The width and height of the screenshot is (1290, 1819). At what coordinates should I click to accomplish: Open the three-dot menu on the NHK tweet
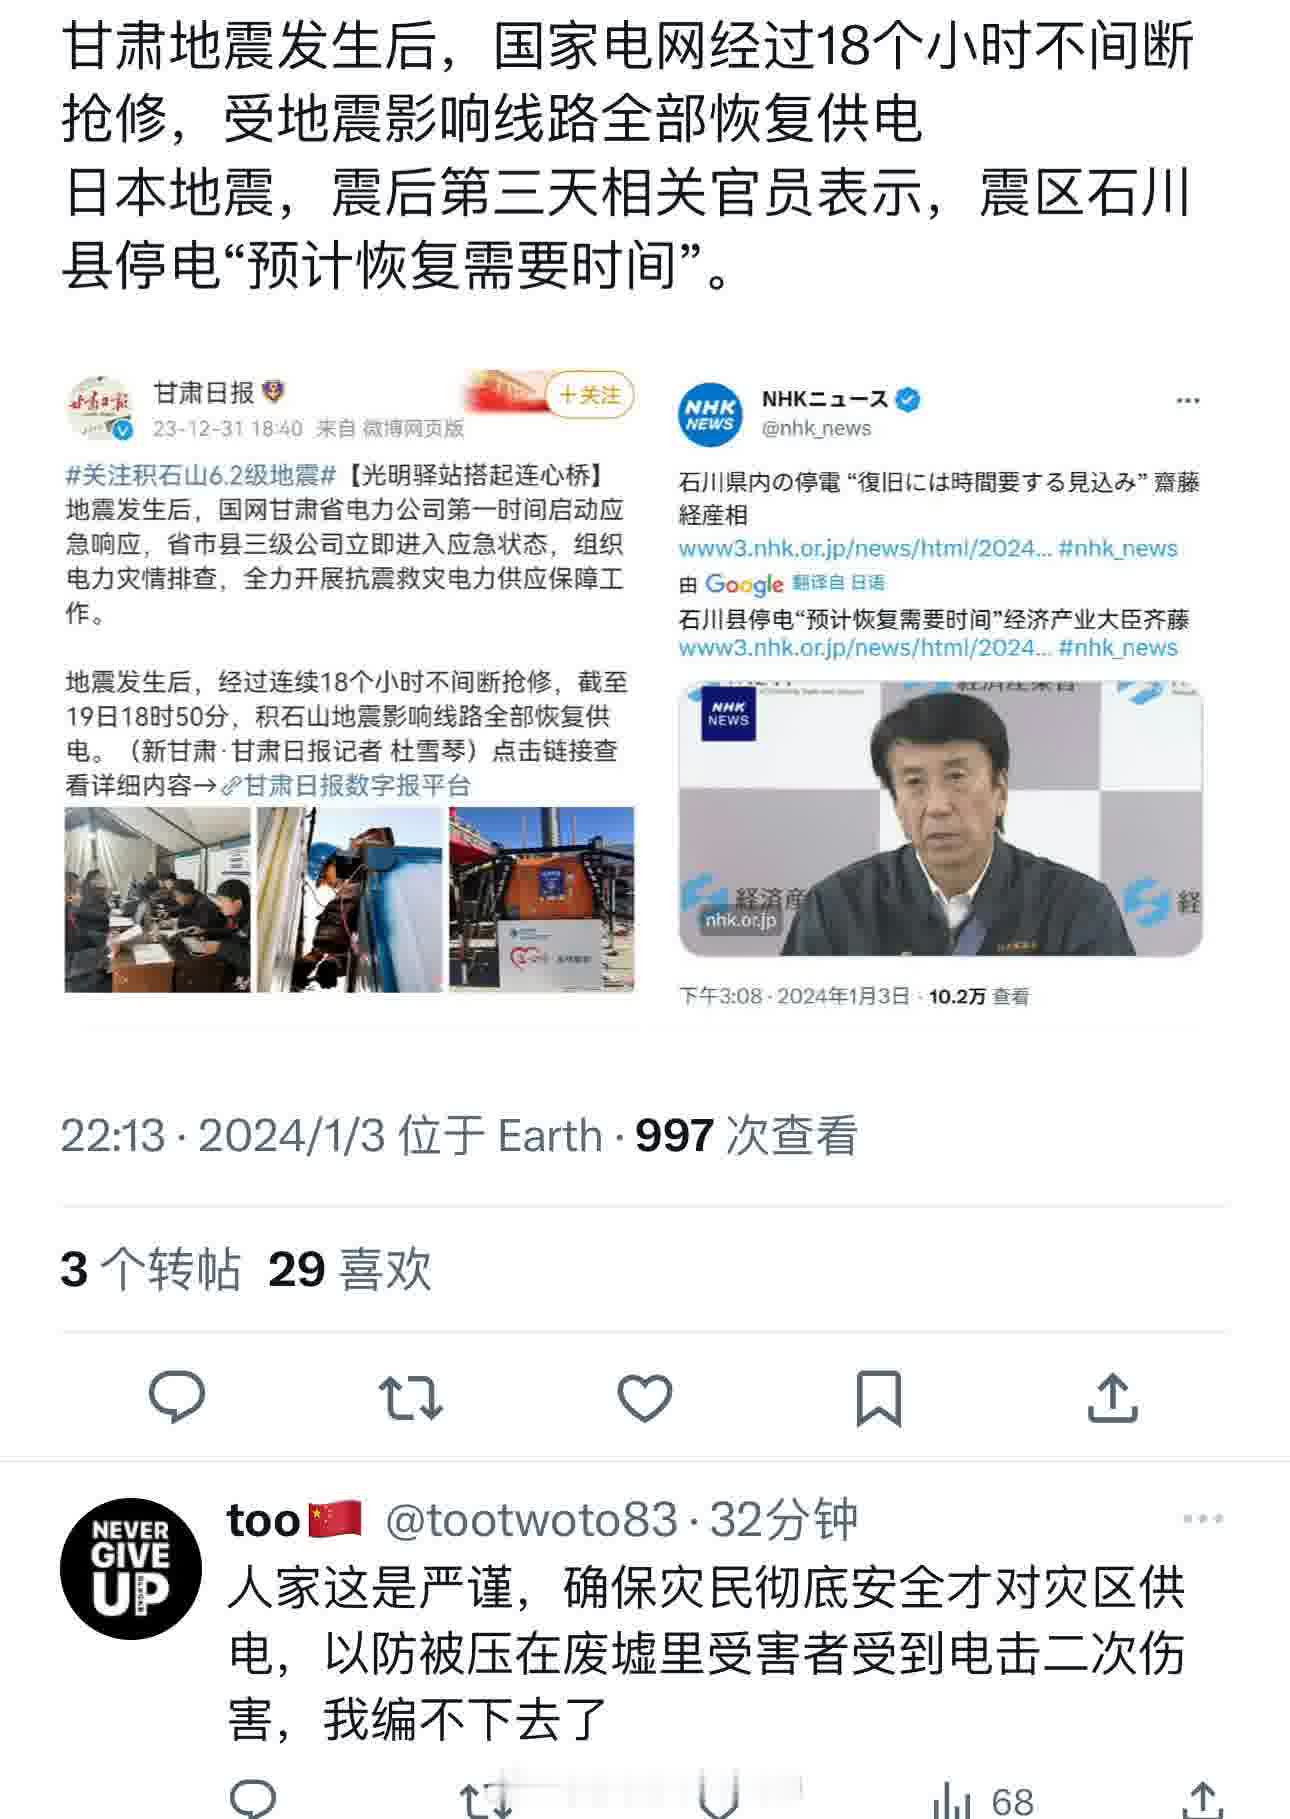(x=1188, y=400)
